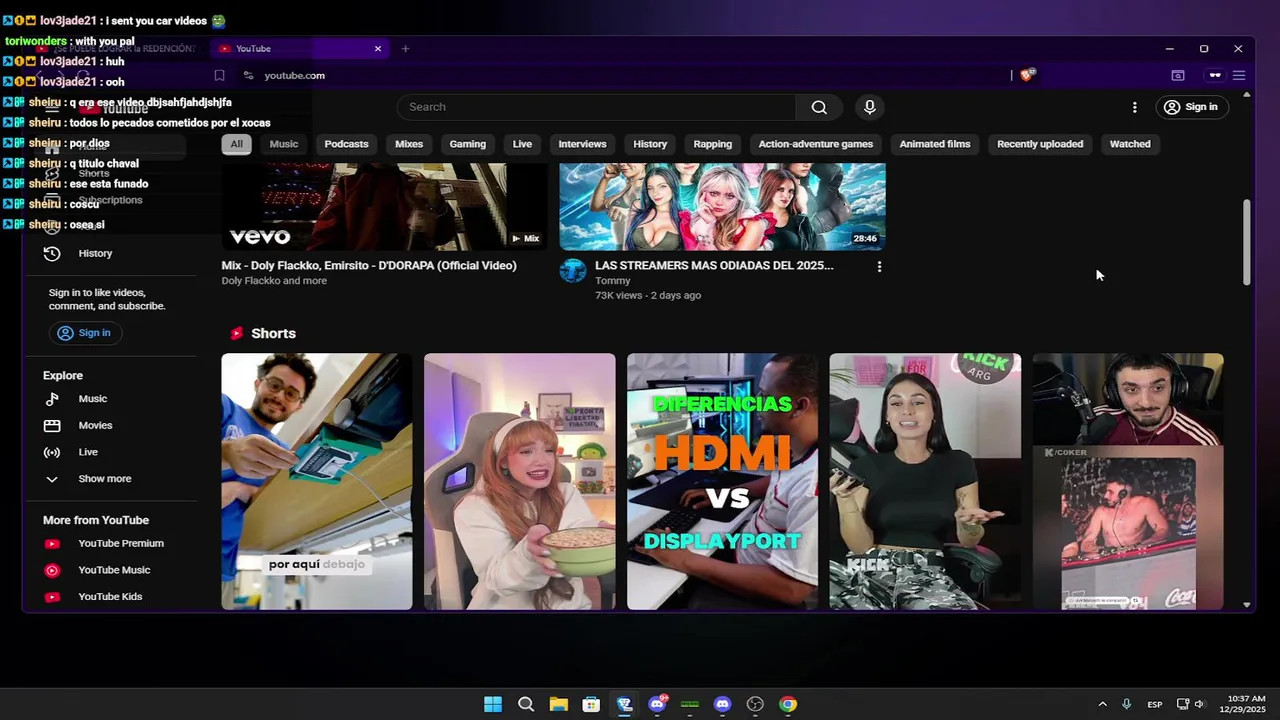Open the vevo mix video thumbnail
The height and width of the screenshot is (720, 1280).
tap(384, 206)
